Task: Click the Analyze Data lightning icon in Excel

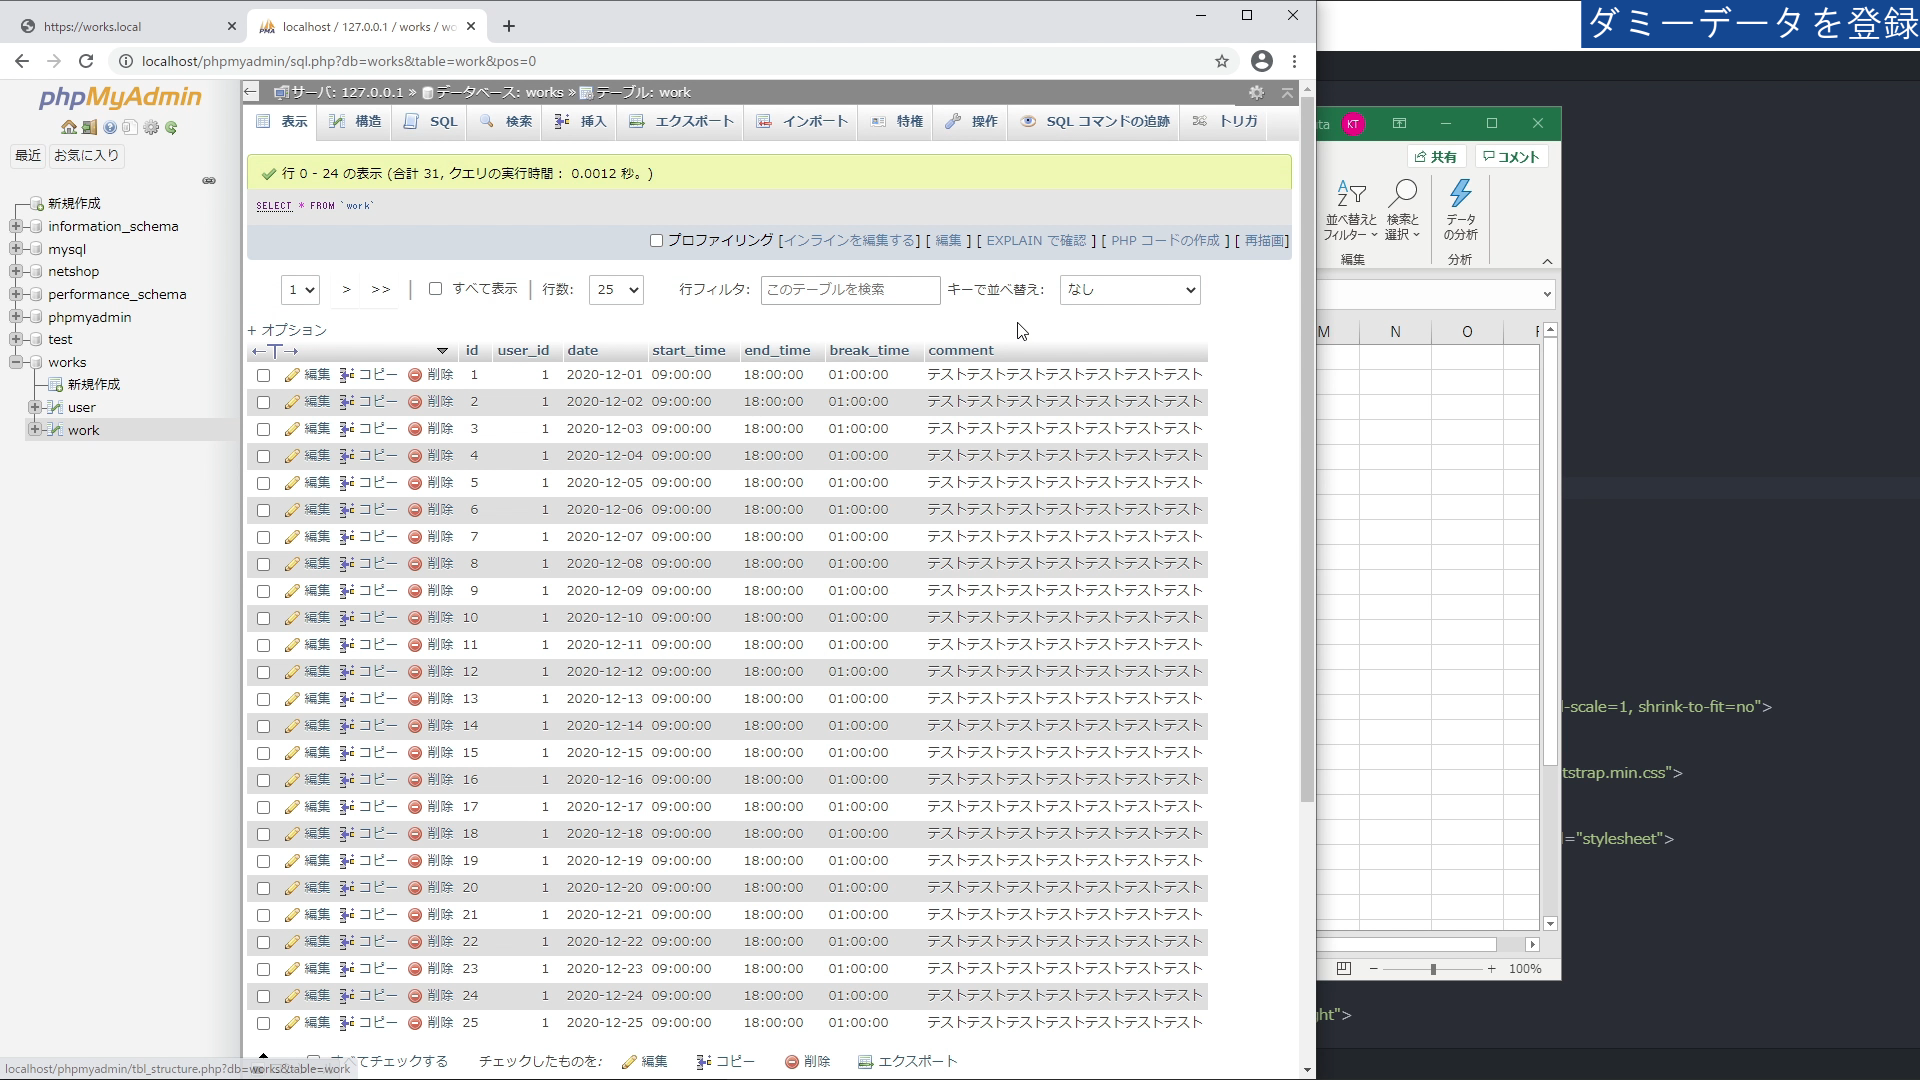Action: pos(1461,210)
